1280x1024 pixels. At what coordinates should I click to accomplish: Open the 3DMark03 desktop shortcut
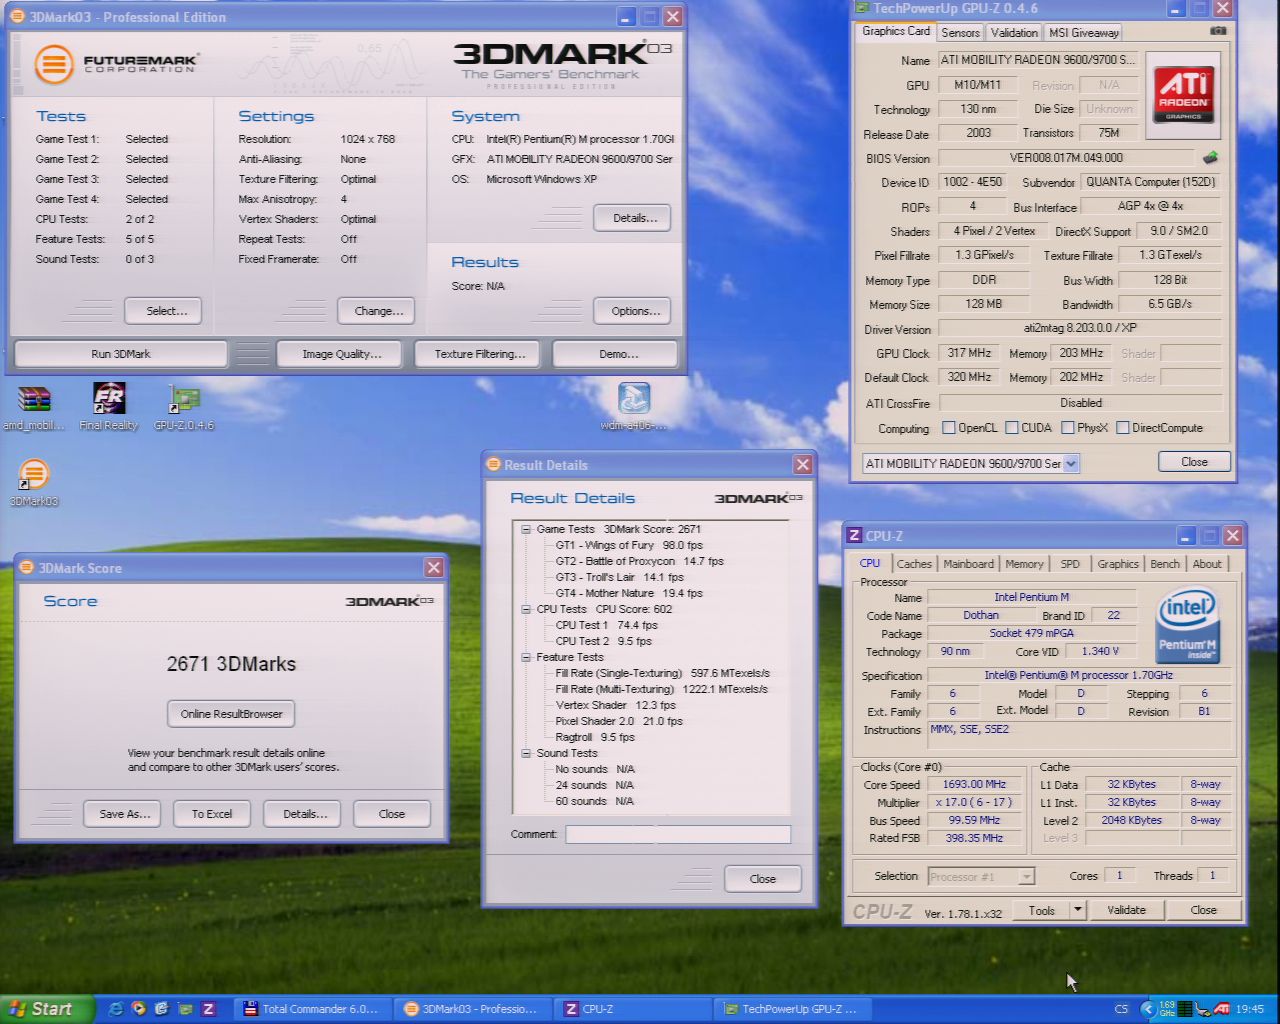(34, 474)
